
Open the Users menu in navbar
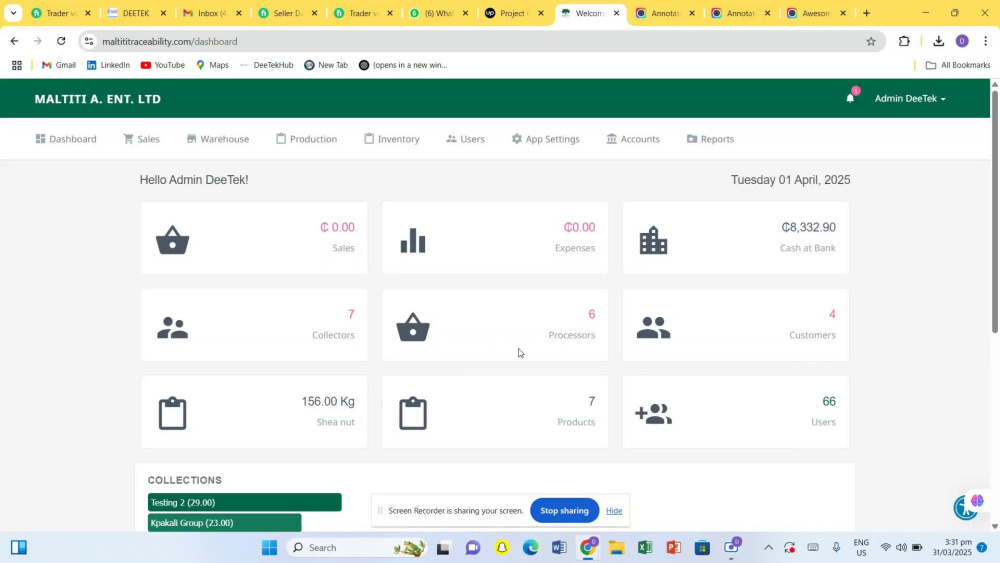pyautogui.click(x=466, y=139)
